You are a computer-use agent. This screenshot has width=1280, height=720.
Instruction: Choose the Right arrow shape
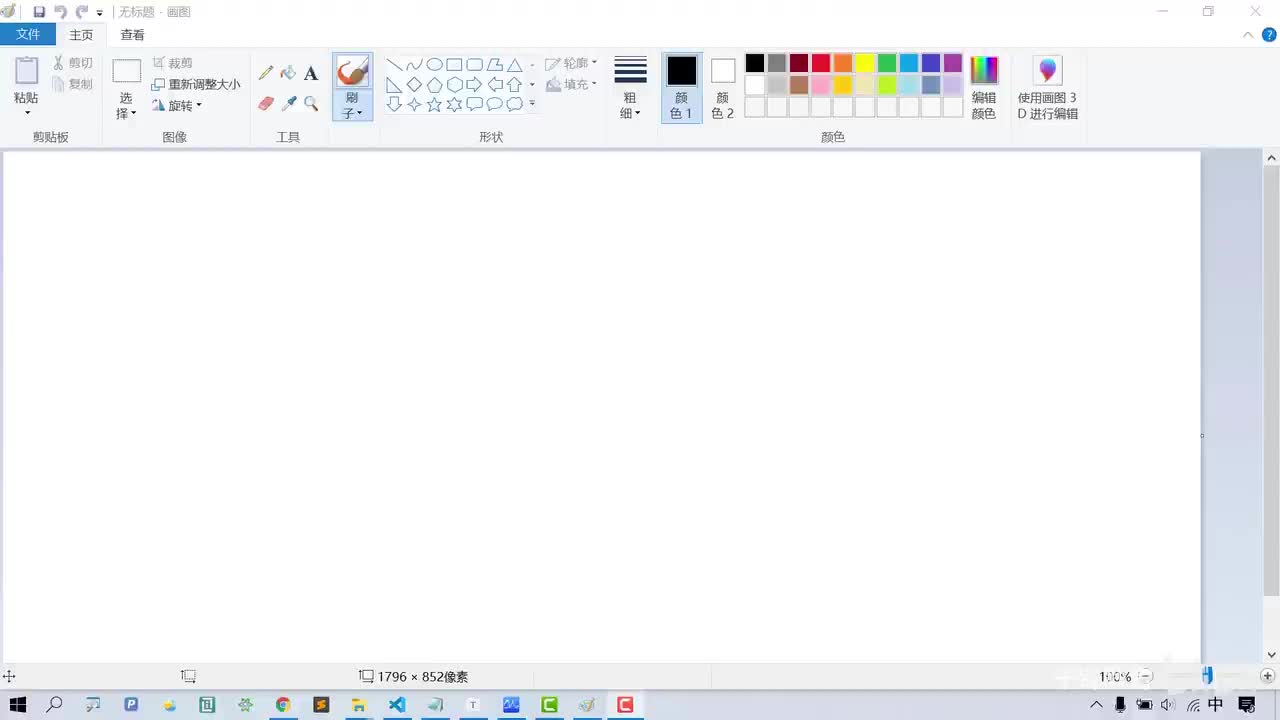pos(474,85)
